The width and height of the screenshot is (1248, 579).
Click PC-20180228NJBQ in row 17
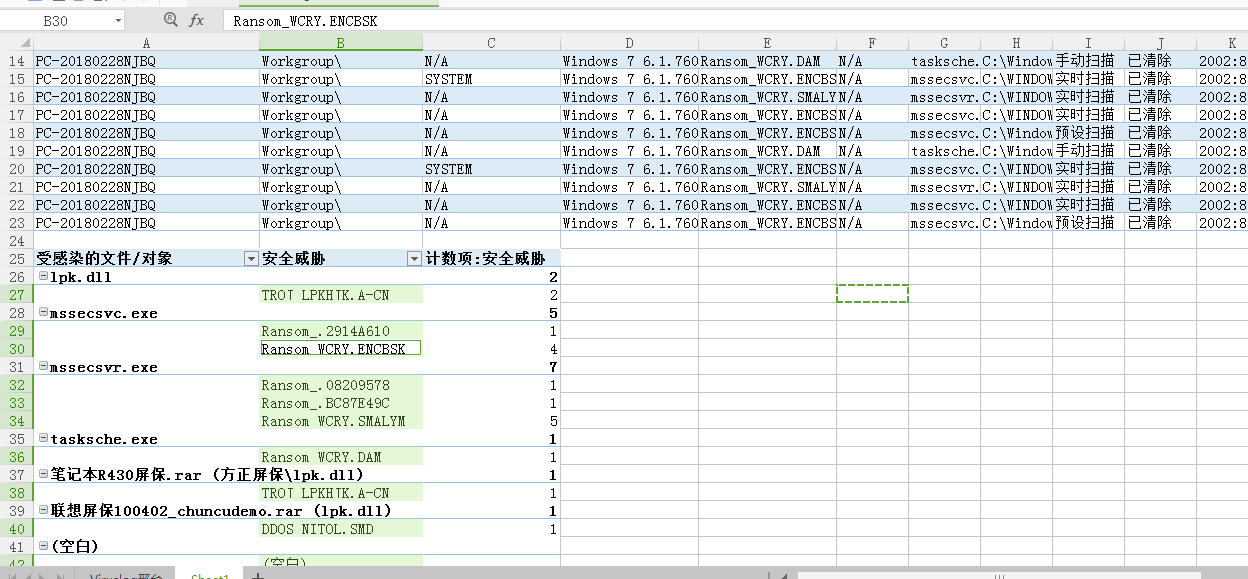coord(146,115)
